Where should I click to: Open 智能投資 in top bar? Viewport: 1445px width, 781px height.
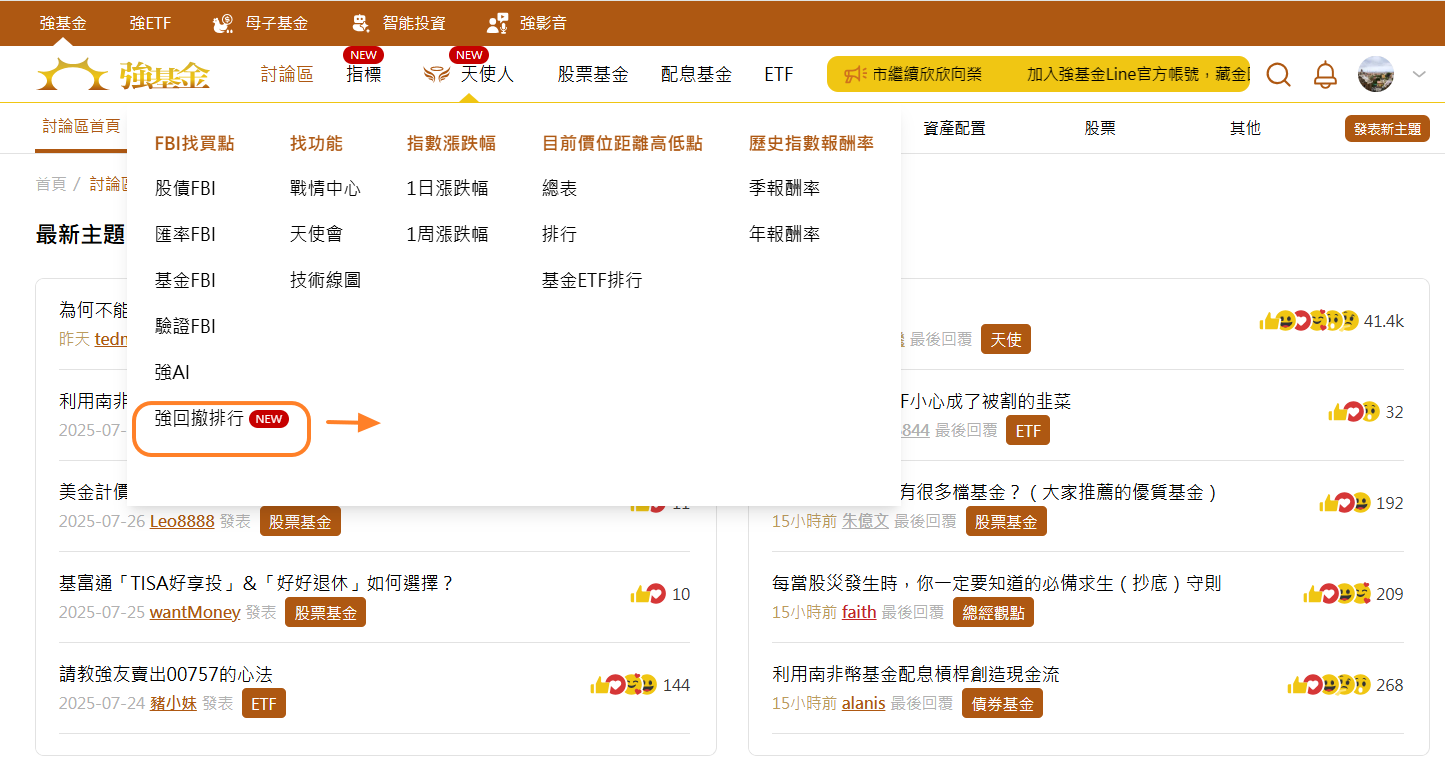[399, 23]
